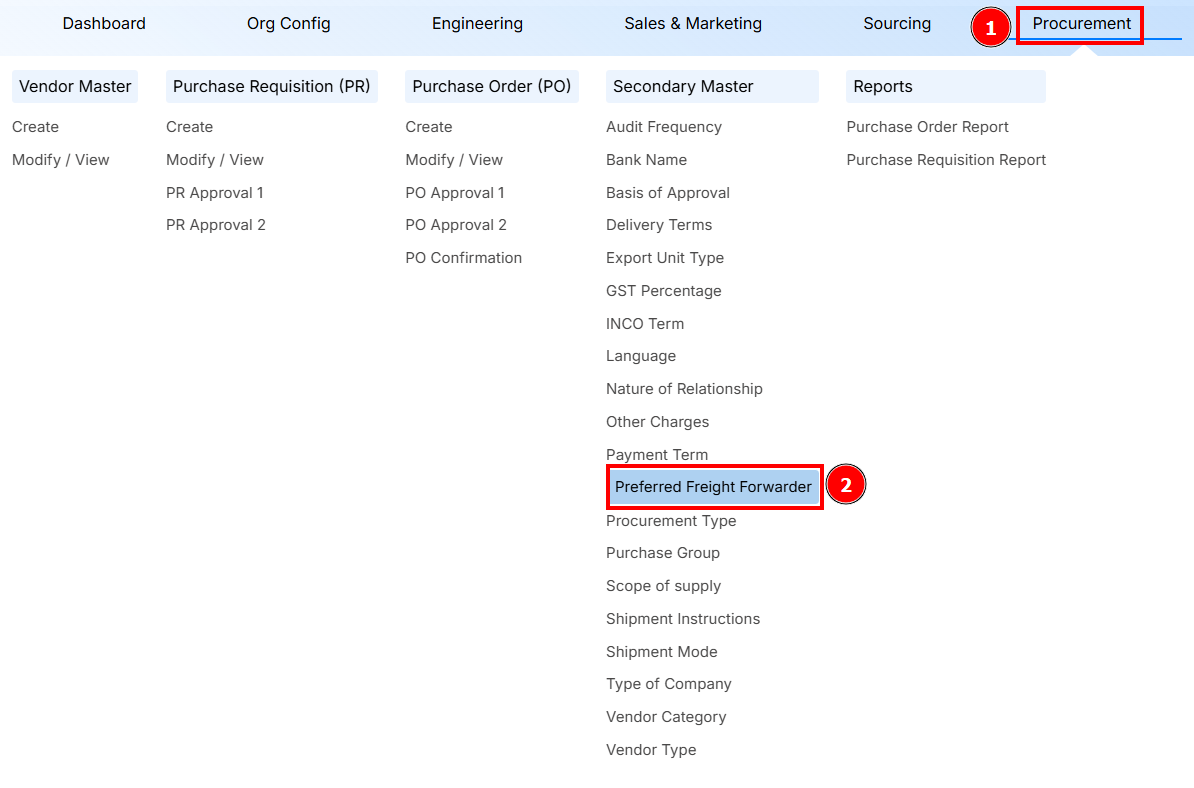1194x788 pixels.
Task: Open the GST Percentage settings
Action: pyautogui.click(x=663, y=290)
